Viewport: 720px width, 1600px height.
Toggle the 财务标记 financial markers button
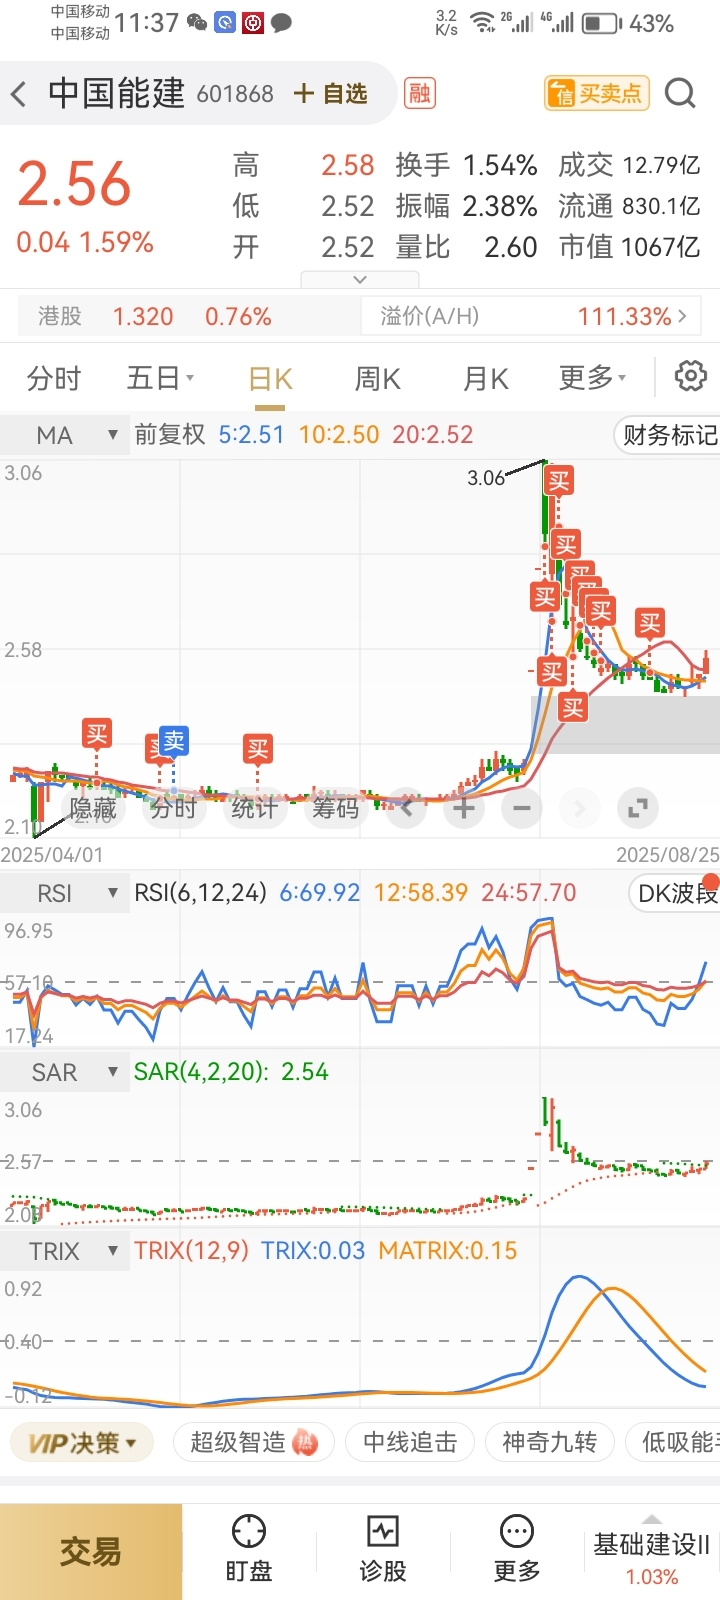[667, 435]
